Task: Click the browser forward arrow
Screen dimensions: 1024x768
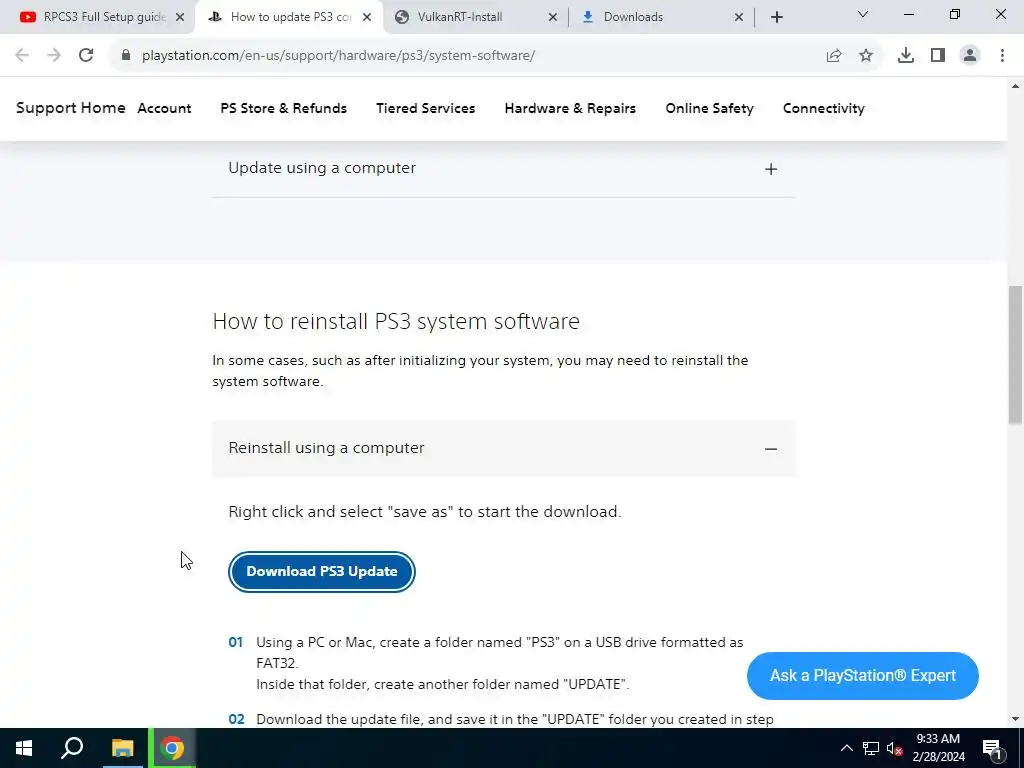Action: click(54, 56)
